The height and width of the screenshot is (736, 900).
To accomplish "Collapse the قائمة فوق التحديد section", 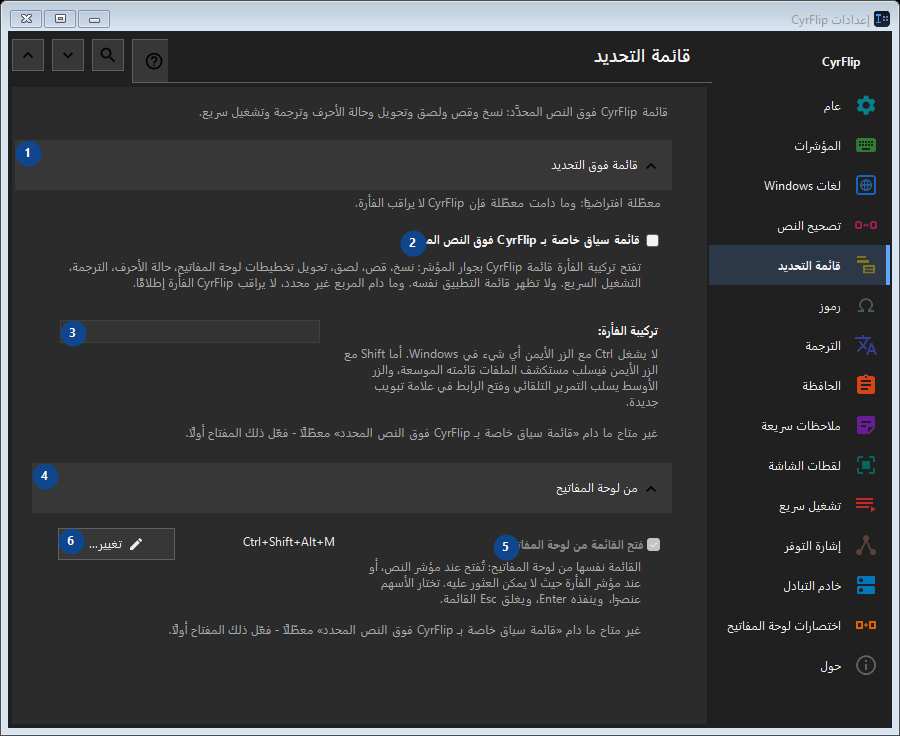I will (343, 165).
